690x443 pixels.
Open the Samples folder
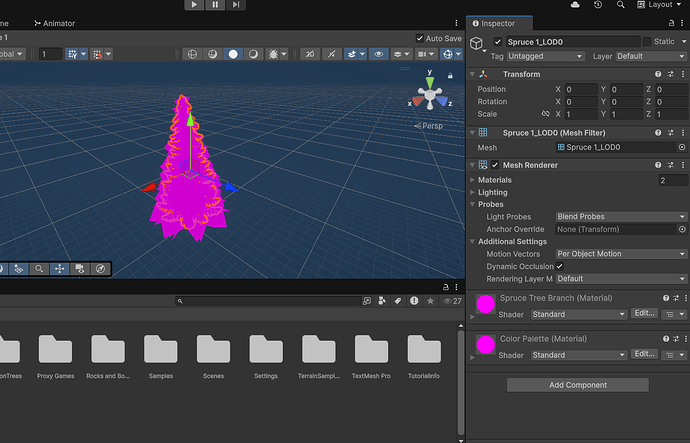coord(161,356)
